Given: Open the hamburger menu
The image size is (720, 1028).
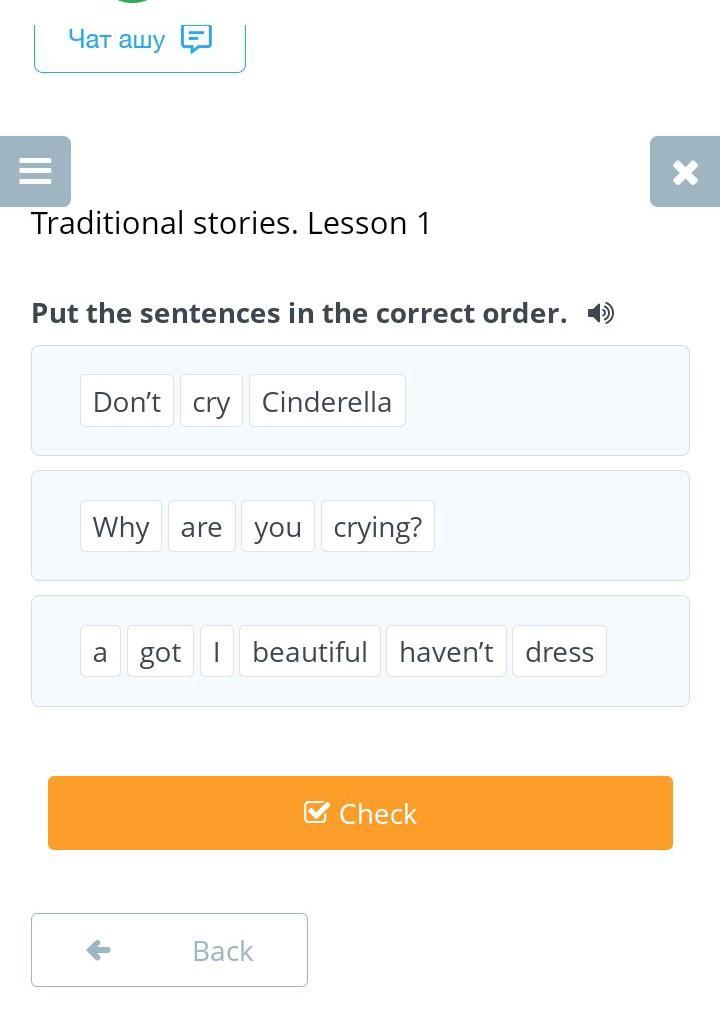Looking at the screenshot, I should [35, 171].
